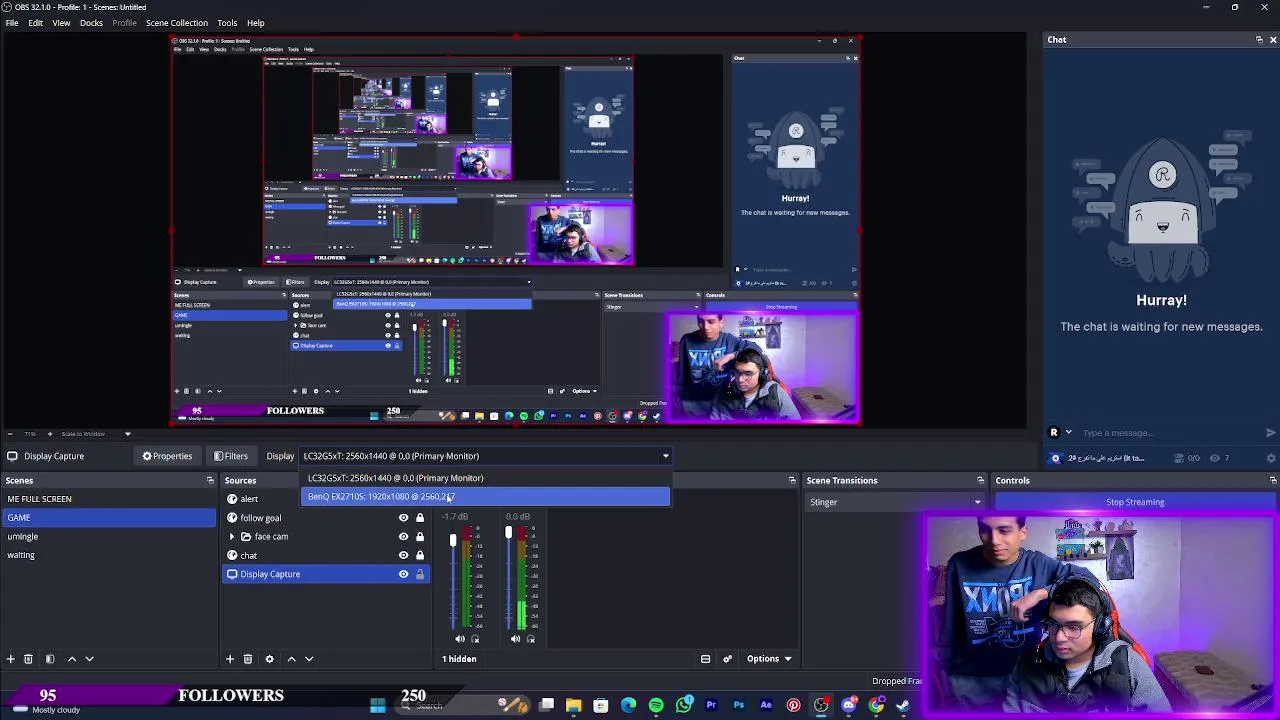This screenshot has width=1280, height=720.
Task: Open Windows Start menu button
Action: click(377, 706)
